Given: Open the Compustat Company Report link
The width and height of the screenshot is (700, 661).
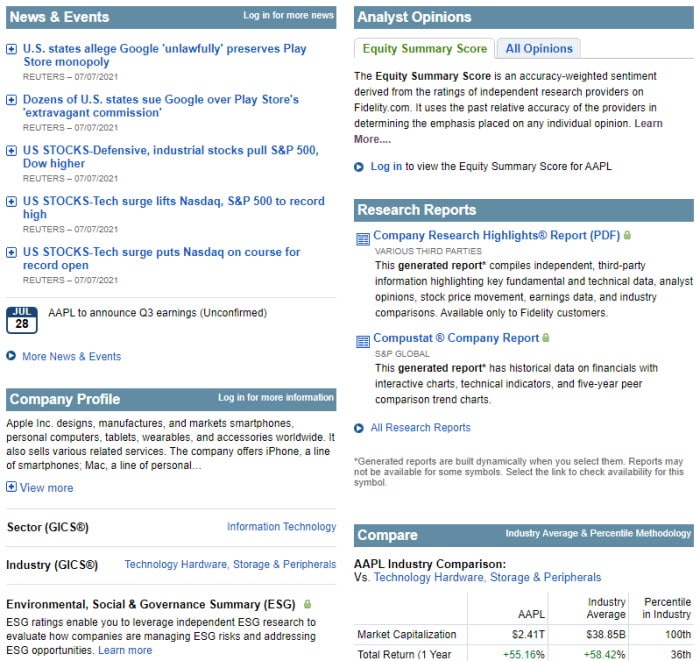Looking at the screenshot, I should pyautogui.click(x=456, y=338).
